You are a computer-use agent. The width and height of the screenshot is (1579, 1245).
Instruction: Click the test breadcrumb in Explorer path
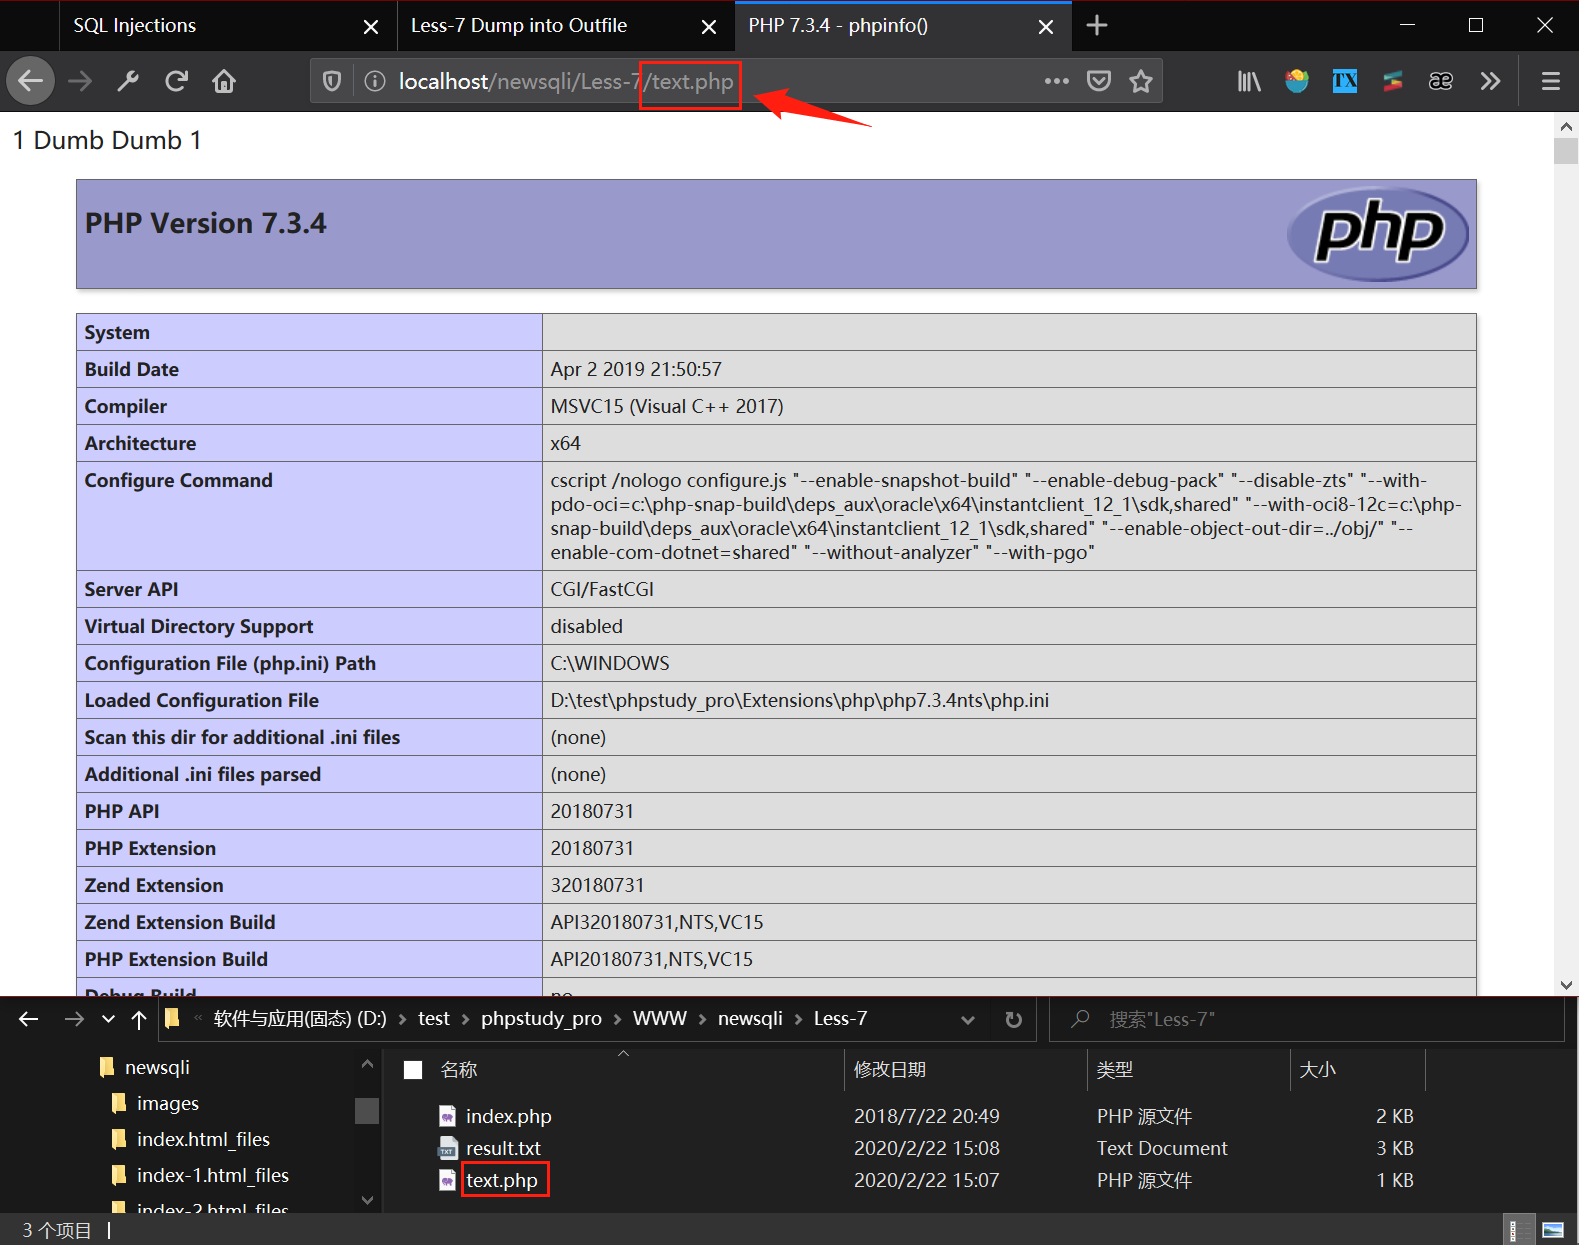point(434,1019)
